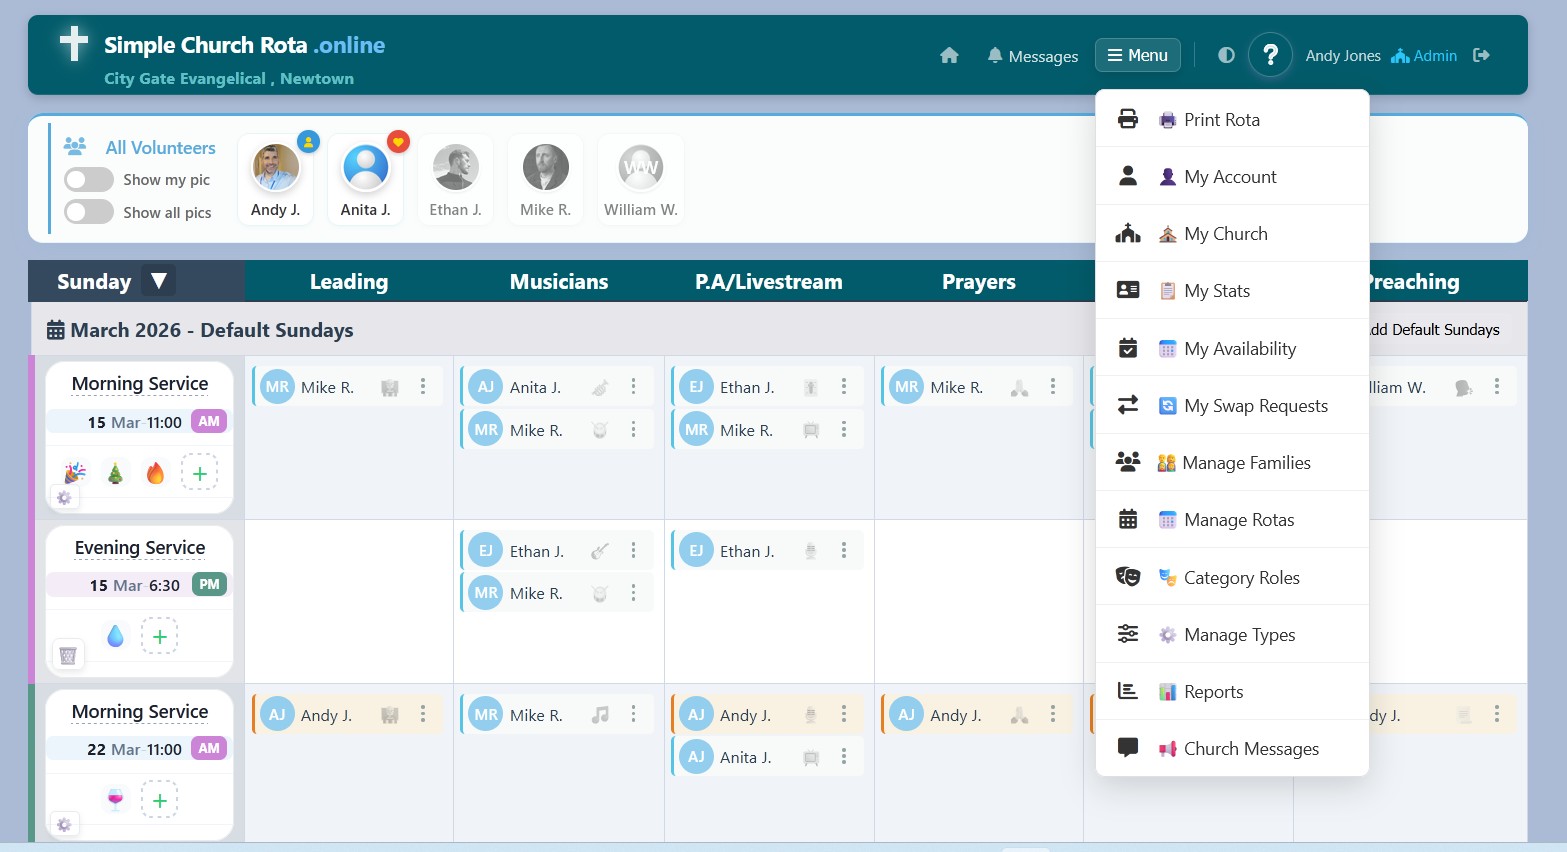This screenshot has width=1567, height=852.
Task: Open the three-dot menu beside Ethan J. in Musicians
Action: 633,550
